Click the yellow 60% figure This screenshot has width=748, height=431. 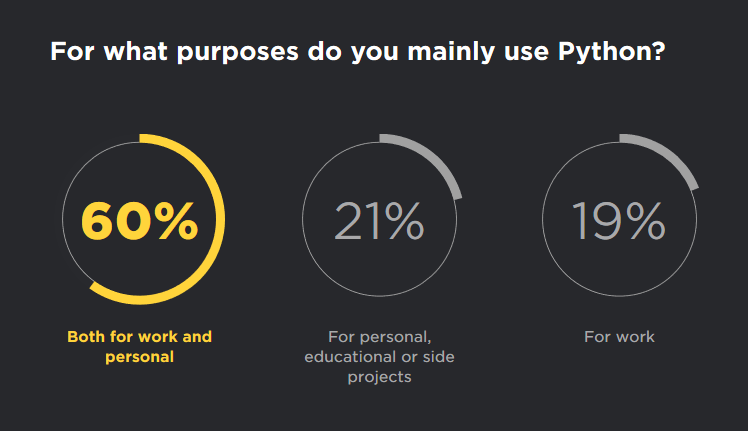click(138, 221)
